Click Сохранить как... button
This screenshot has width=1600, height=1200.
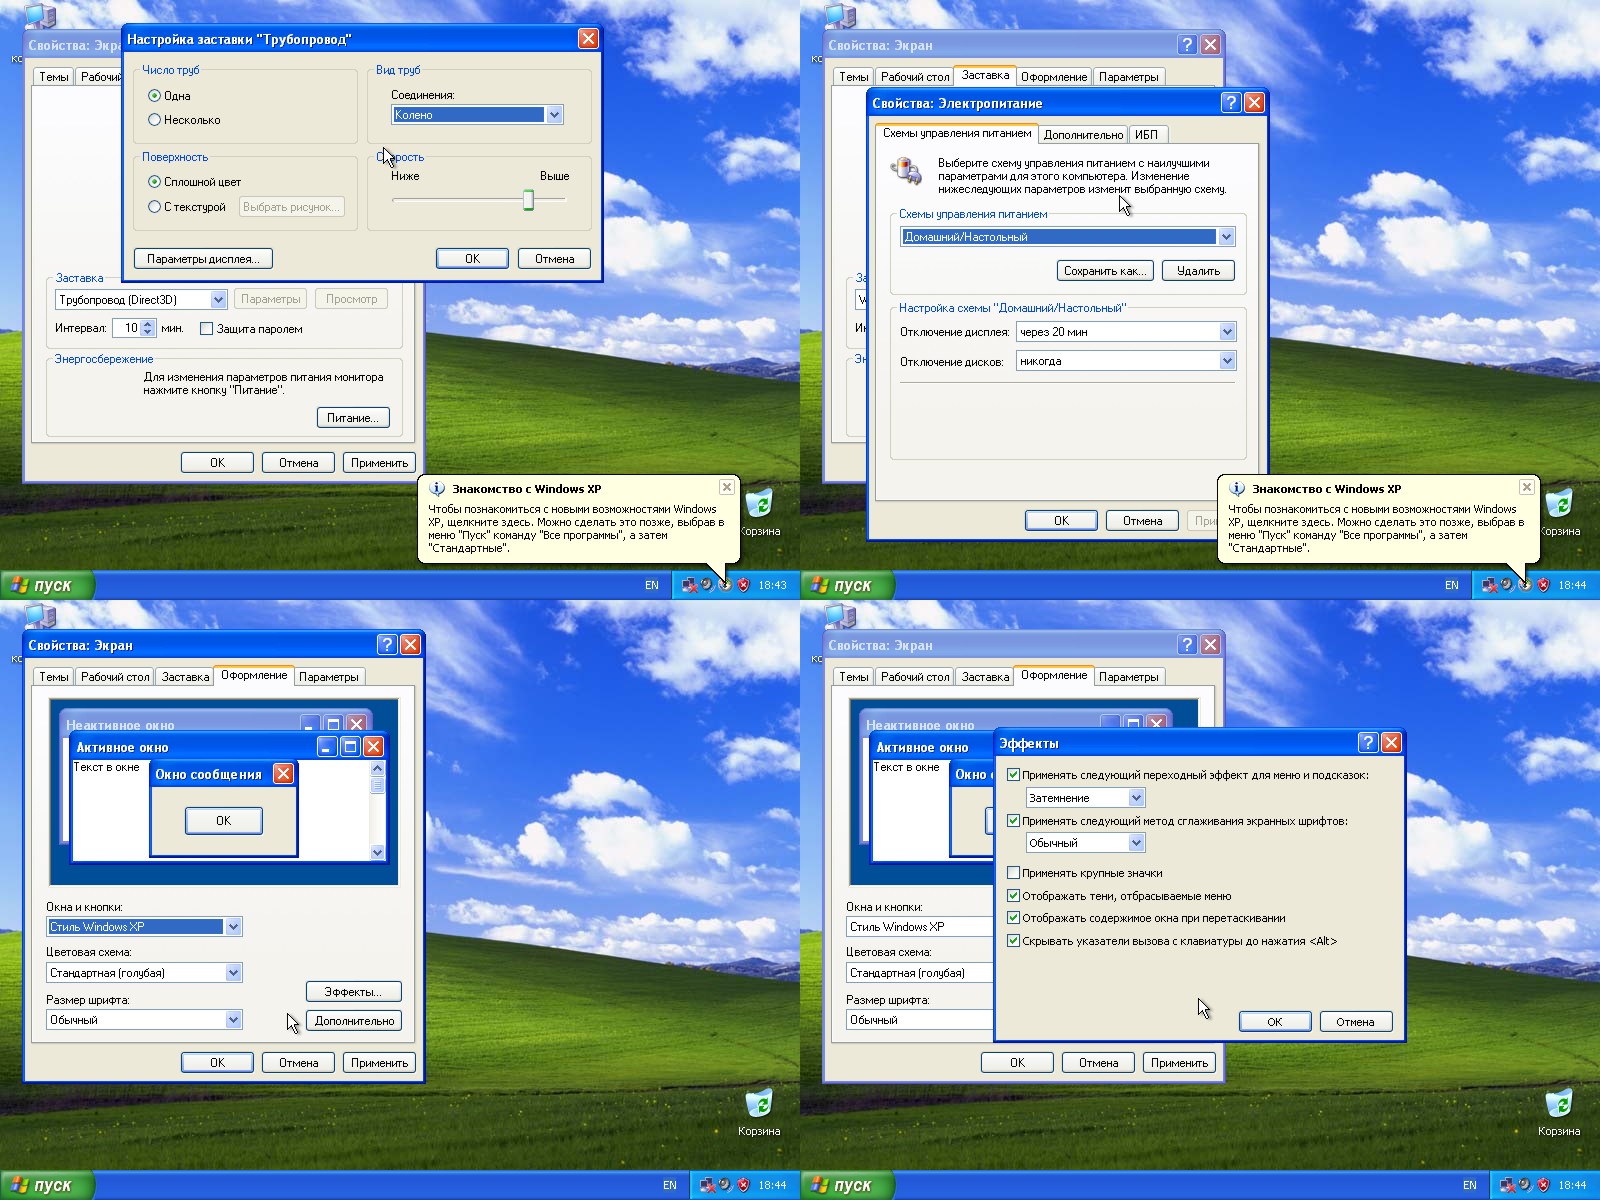point(1105,271)
